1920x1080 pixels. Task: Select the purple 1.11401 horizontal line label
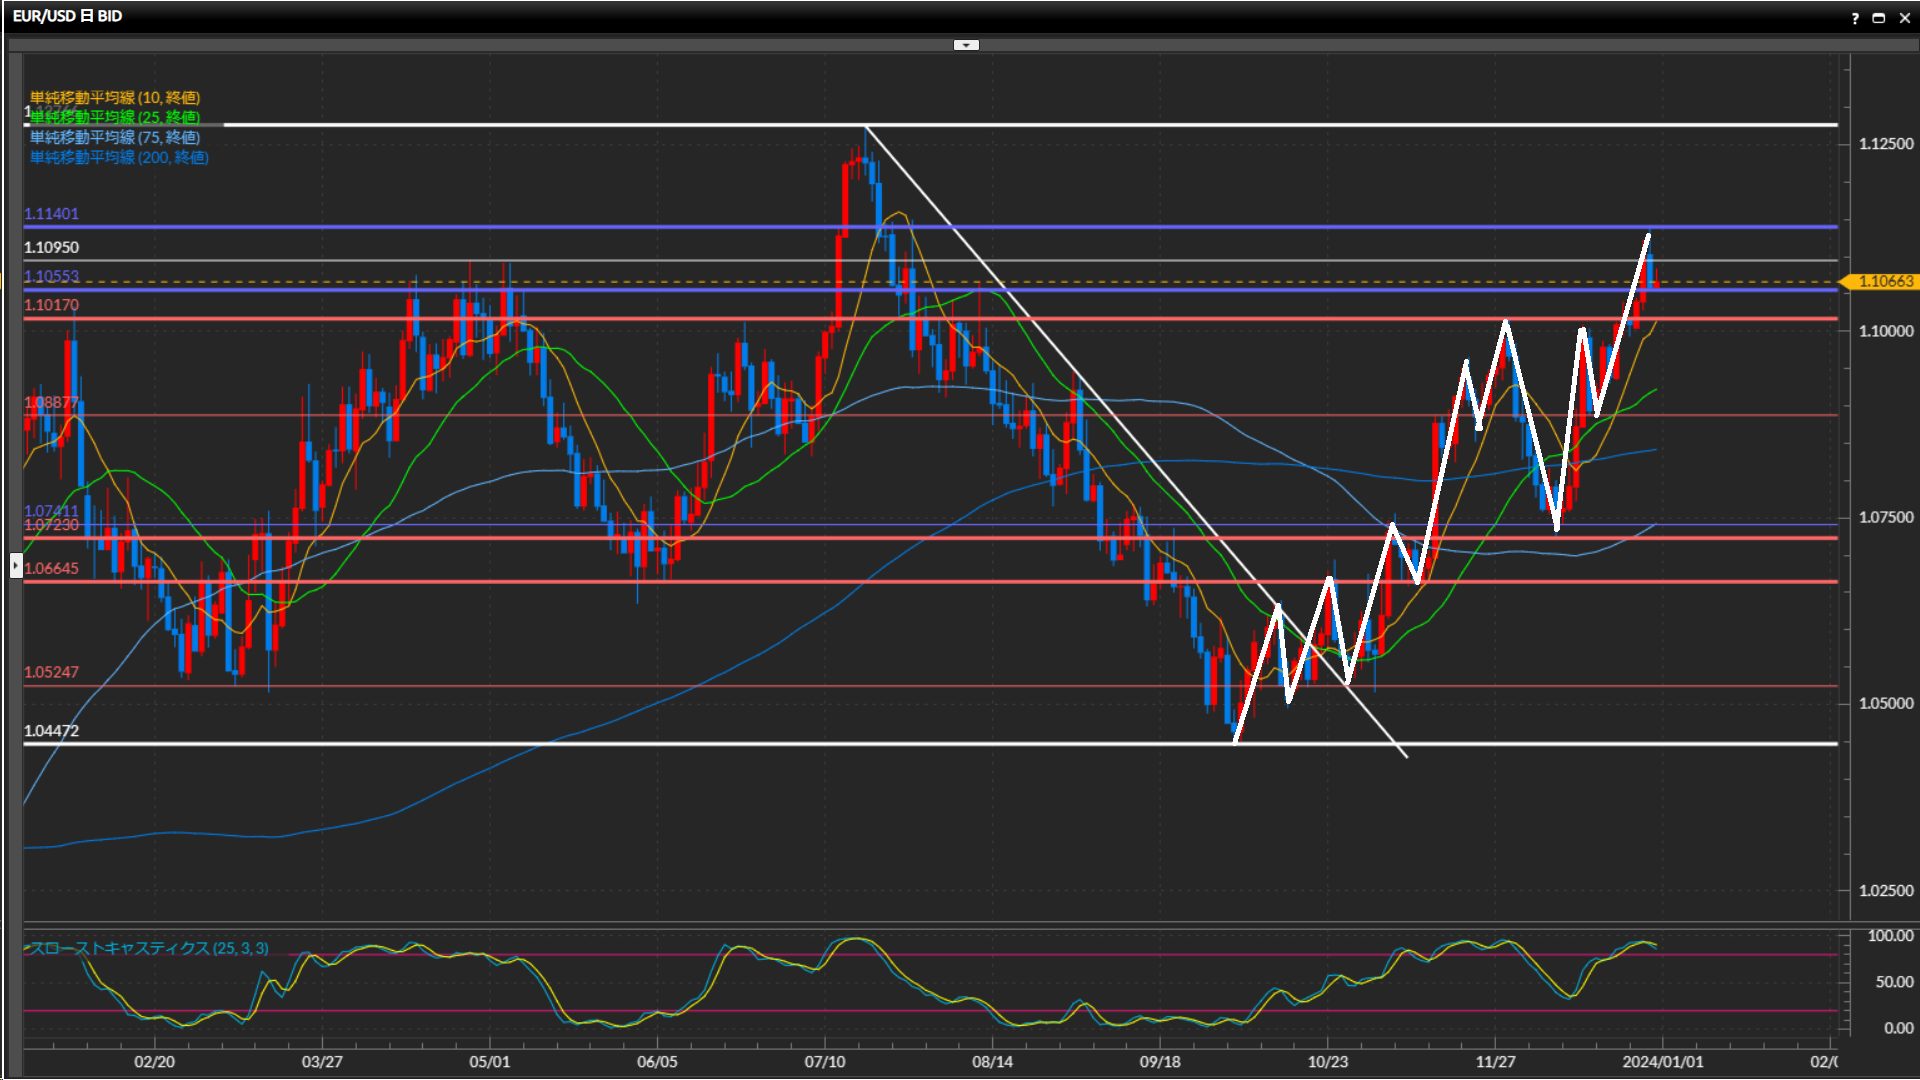tap(51, 214)
